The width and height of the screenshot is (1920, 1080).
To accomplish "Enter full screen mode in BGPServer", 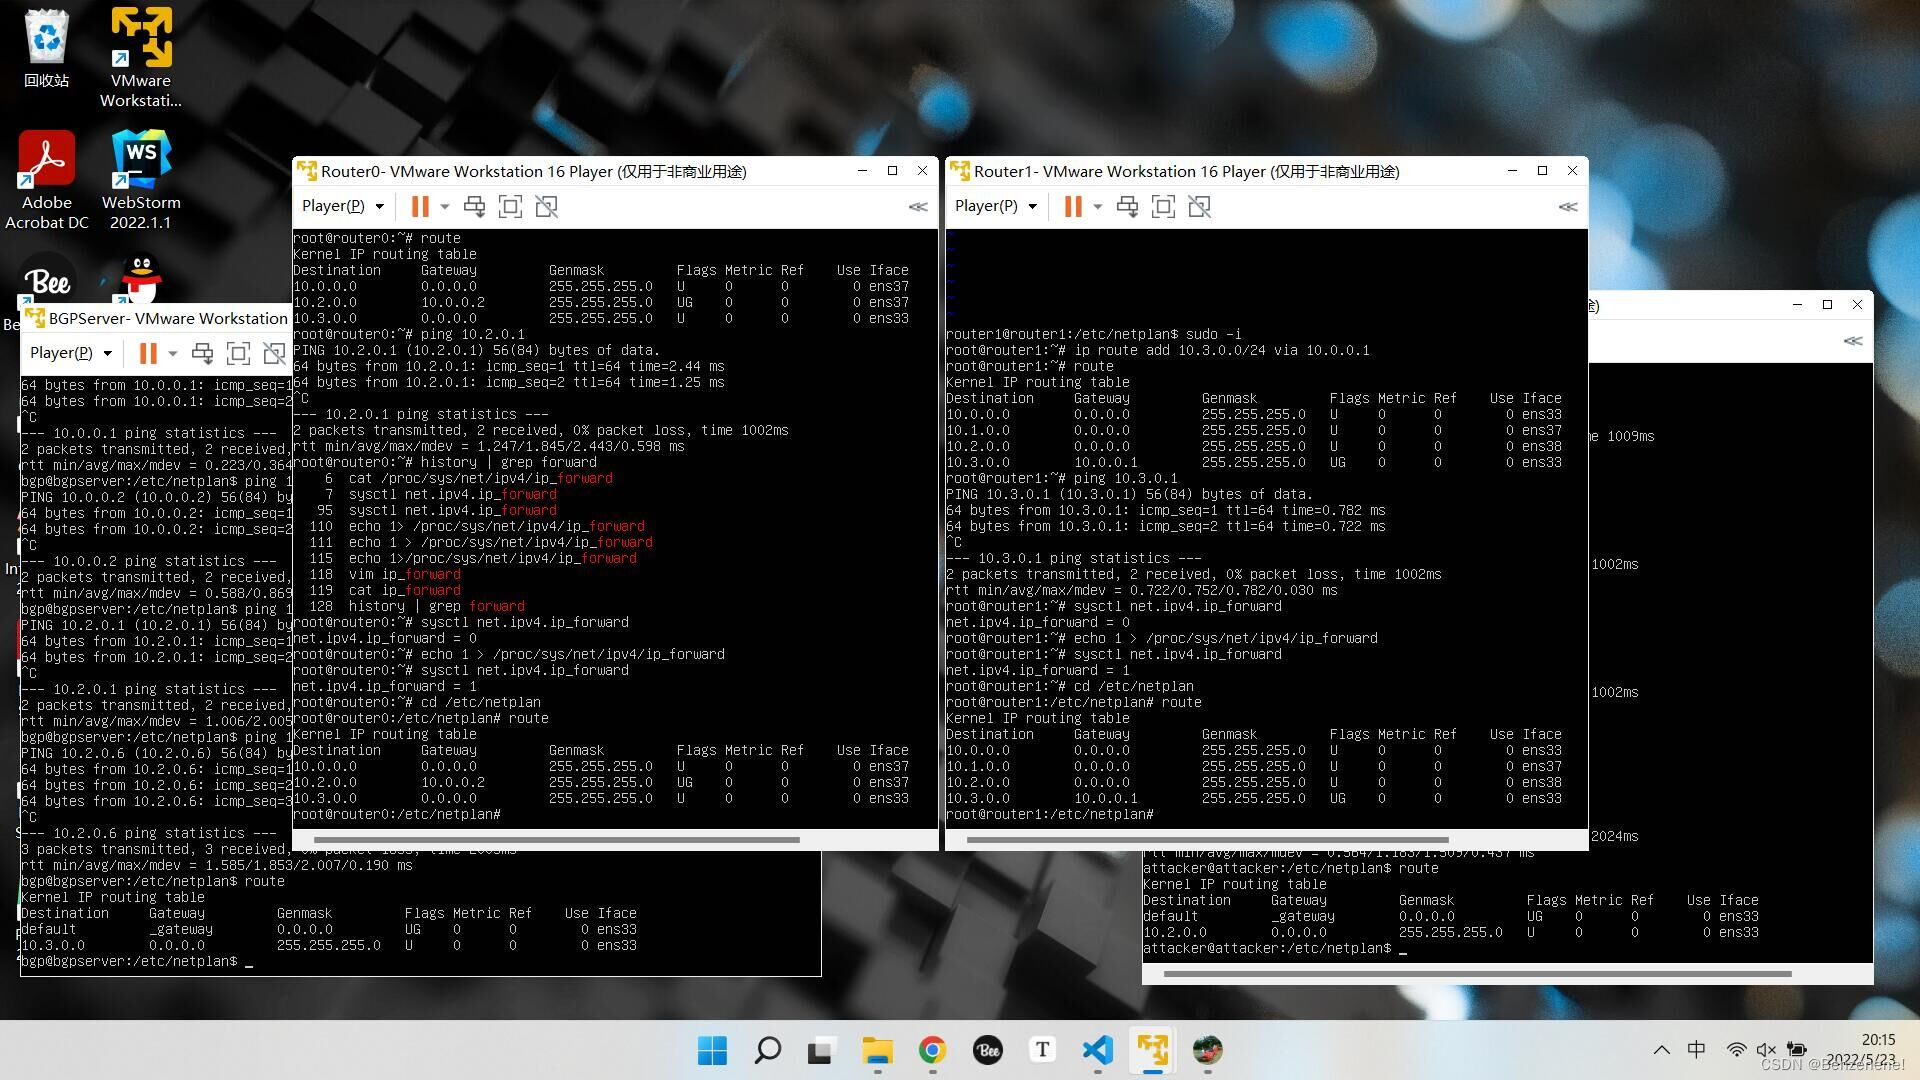I will (238, 353).
